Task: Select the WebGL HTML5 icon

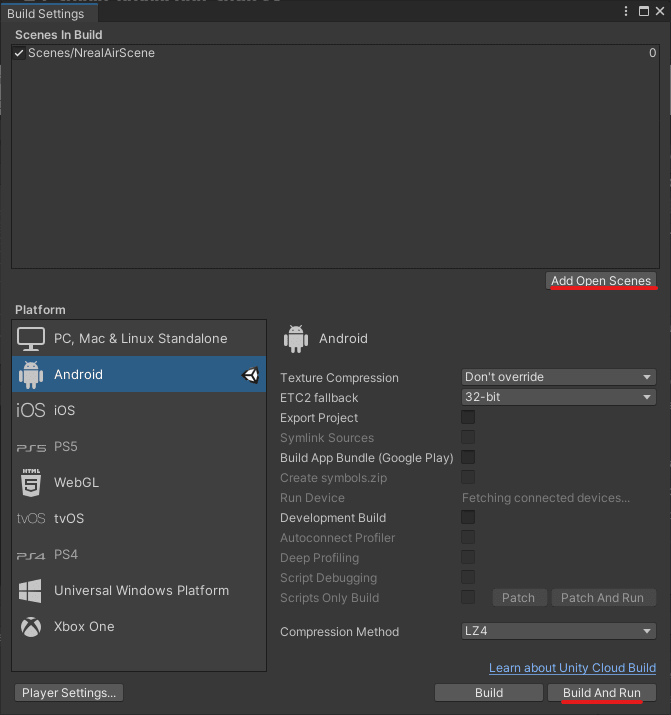Action: click(31, 482)
